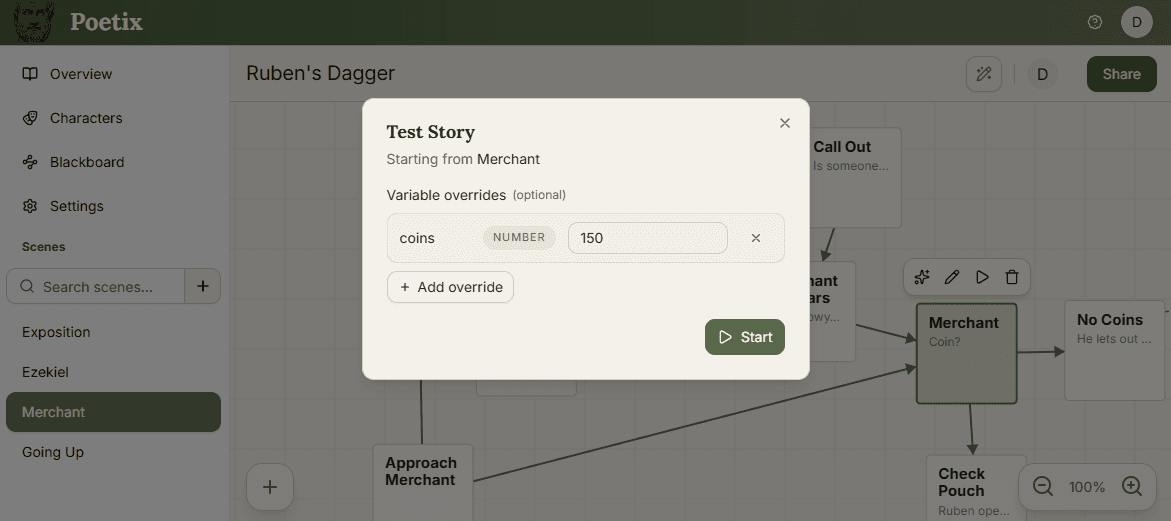Click the Scenes section heading

[x=43, y=247]
